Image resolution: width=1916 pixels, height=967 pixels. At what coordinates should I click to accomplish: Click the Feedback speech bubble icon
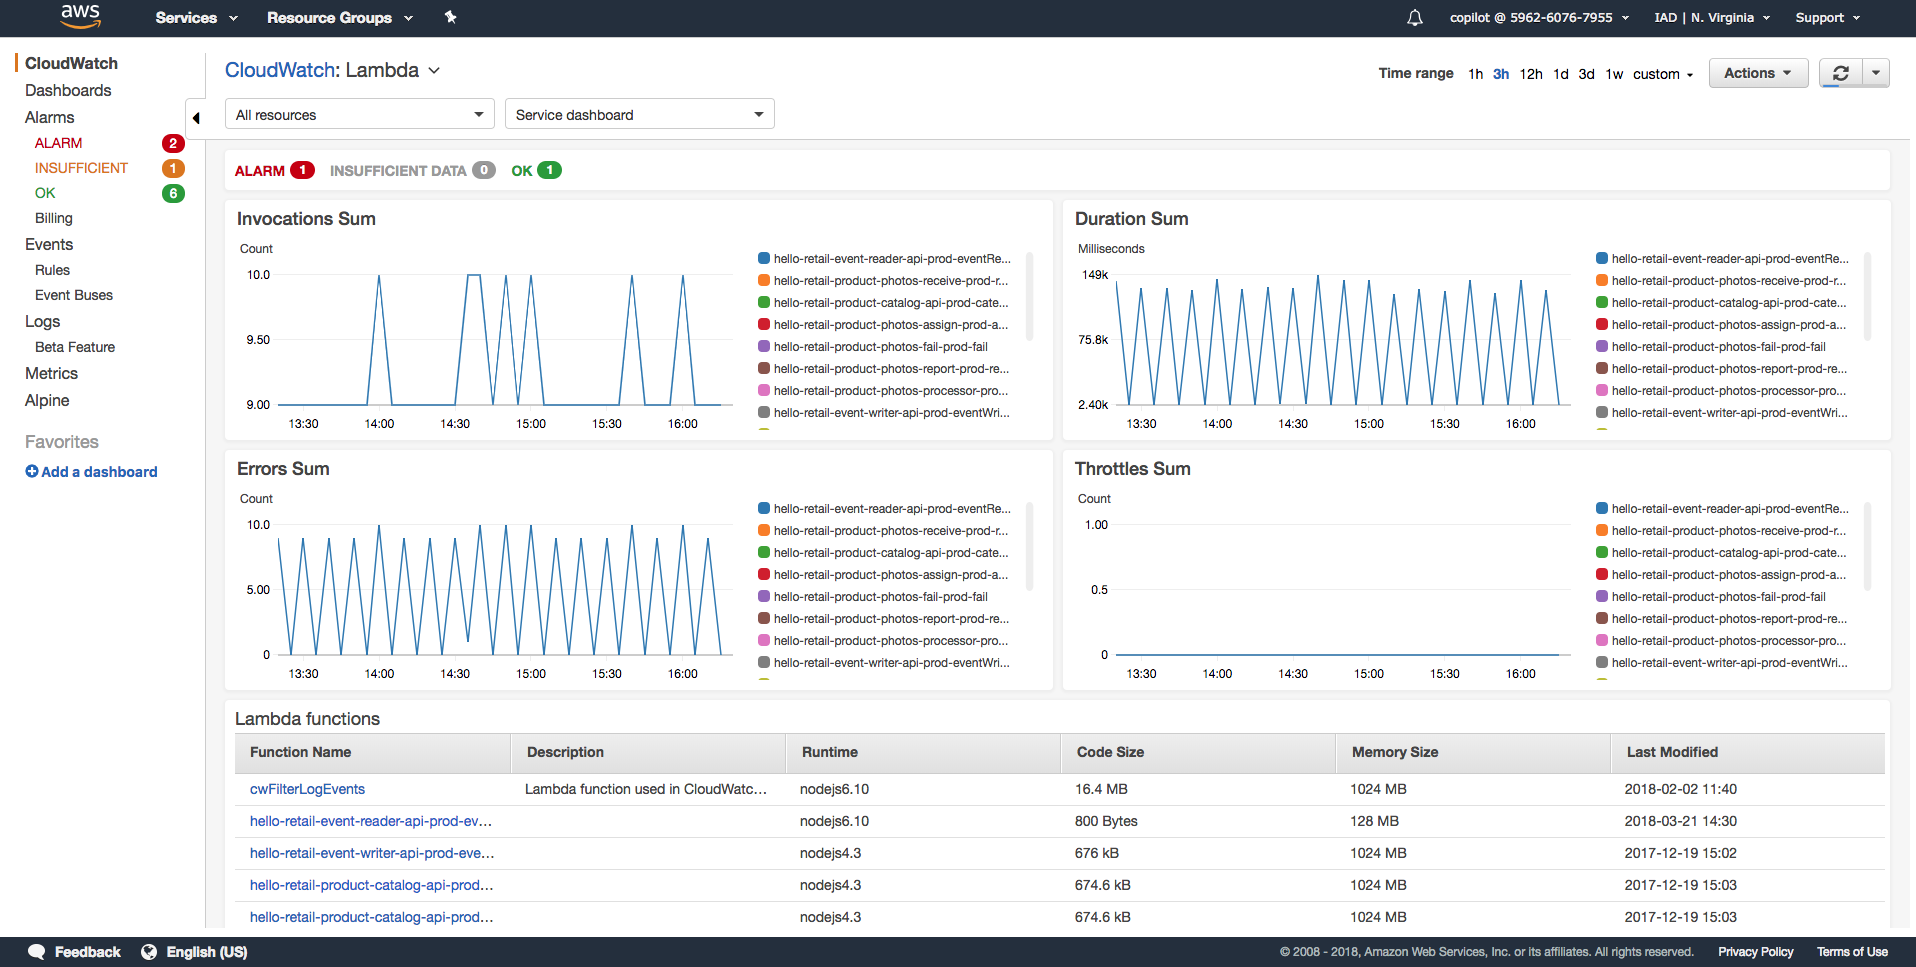tap(37, 952)
